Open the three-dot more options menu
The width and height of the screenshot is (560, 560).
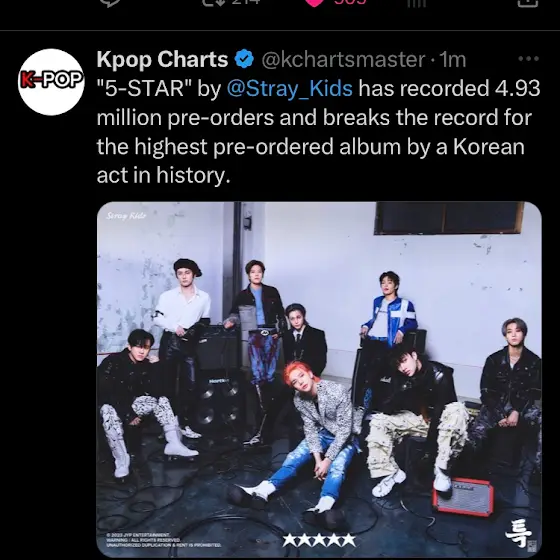click(x=528, y=59)
